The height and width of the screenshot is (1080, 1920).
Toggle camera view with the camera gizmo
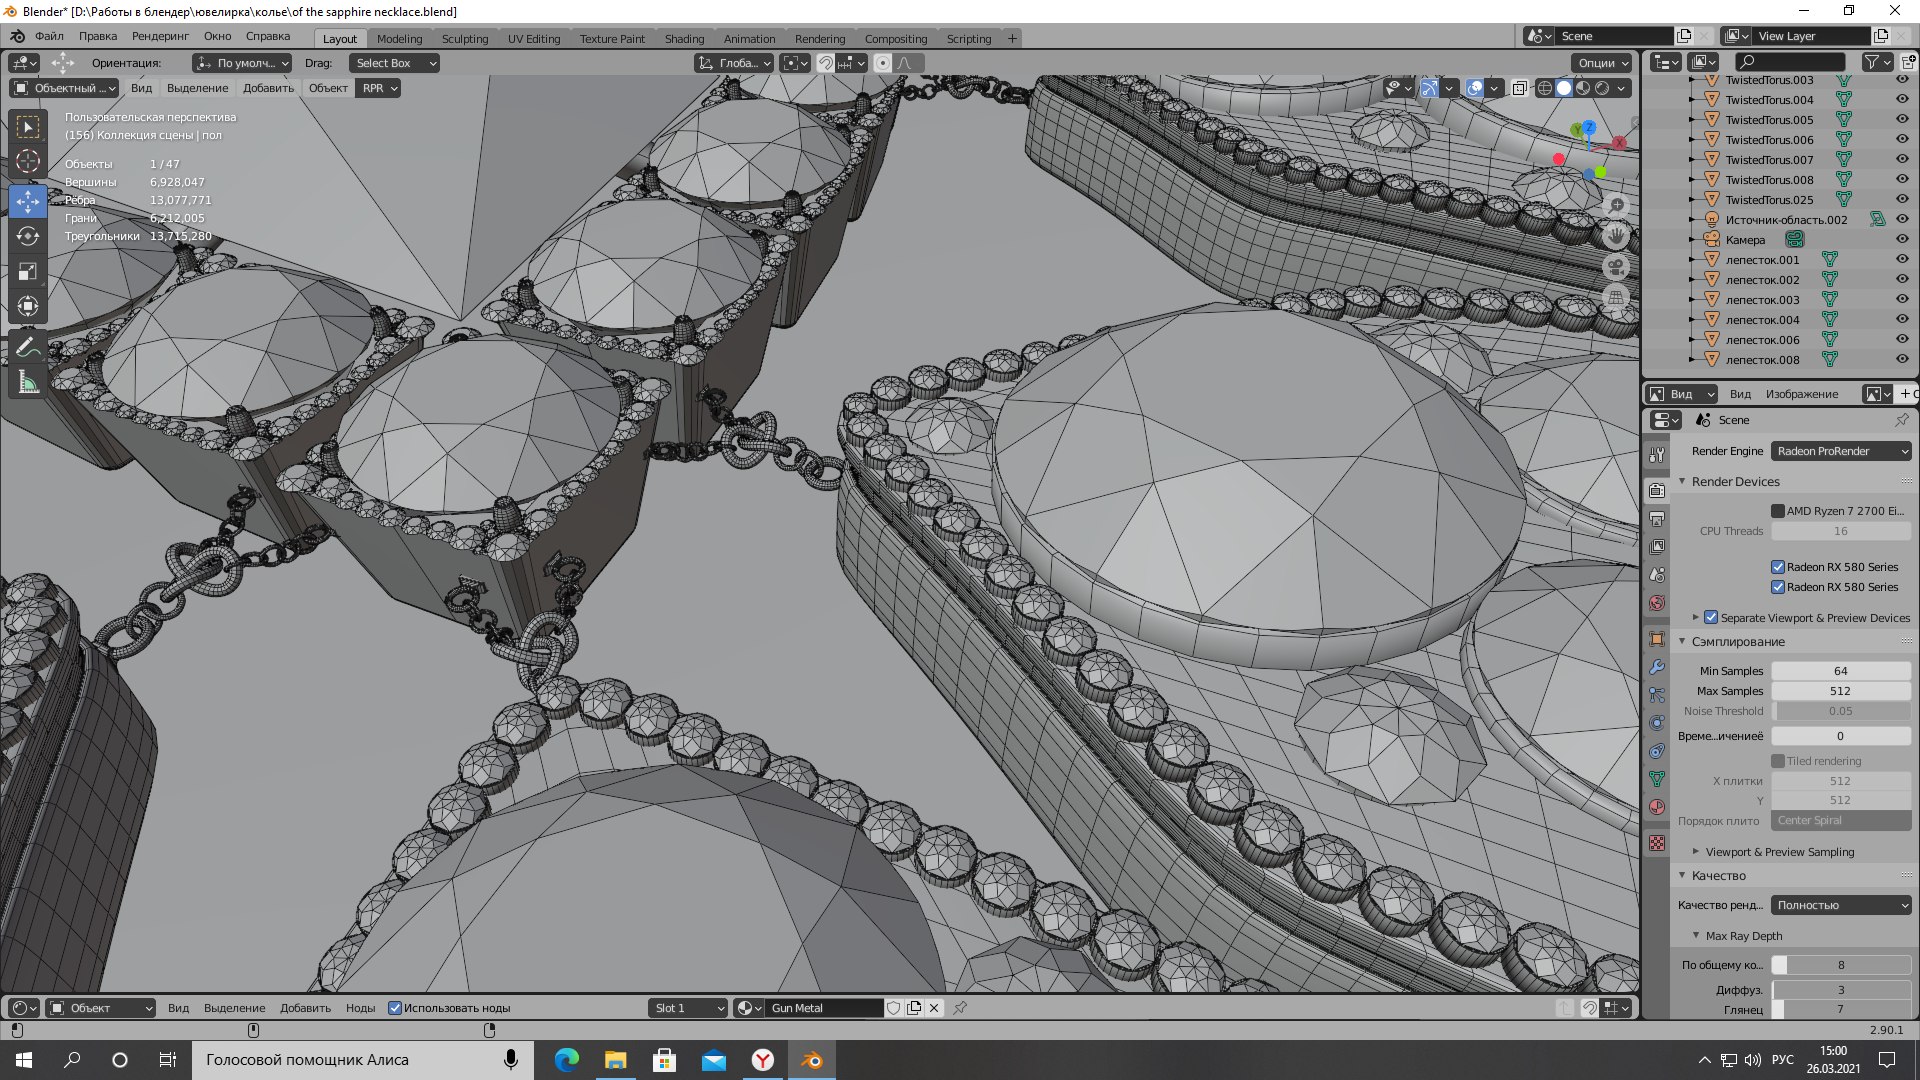coord(1616,267)
